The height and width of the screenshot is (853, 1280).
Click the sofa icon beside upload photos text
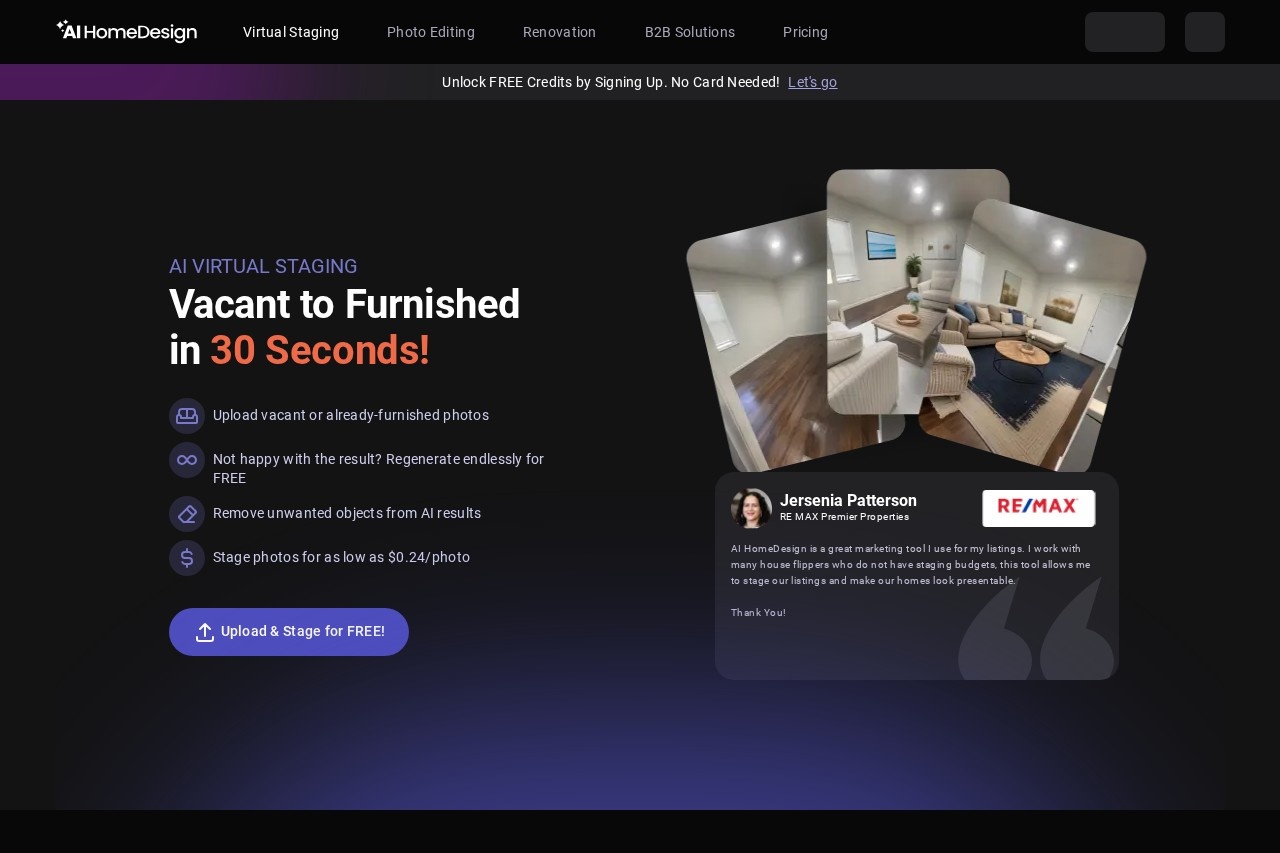(x=187, y=415)
